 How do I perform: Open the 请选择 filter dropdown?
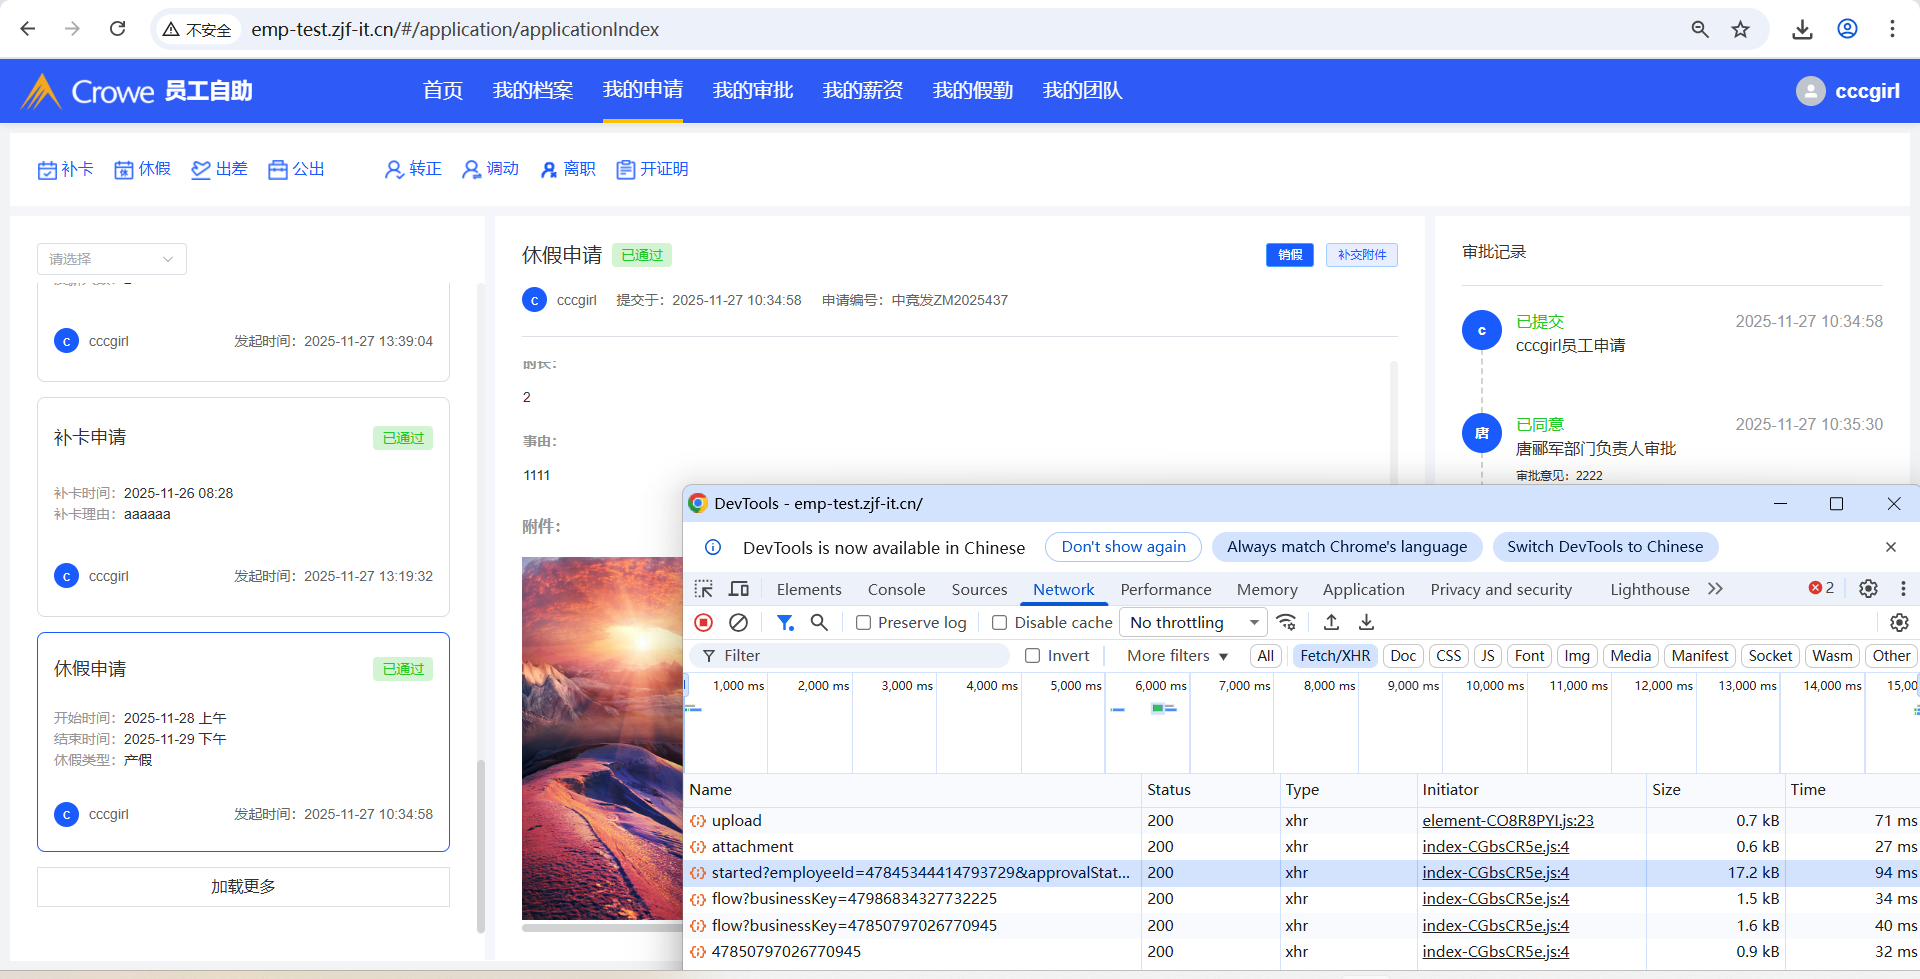click(112, 259)
